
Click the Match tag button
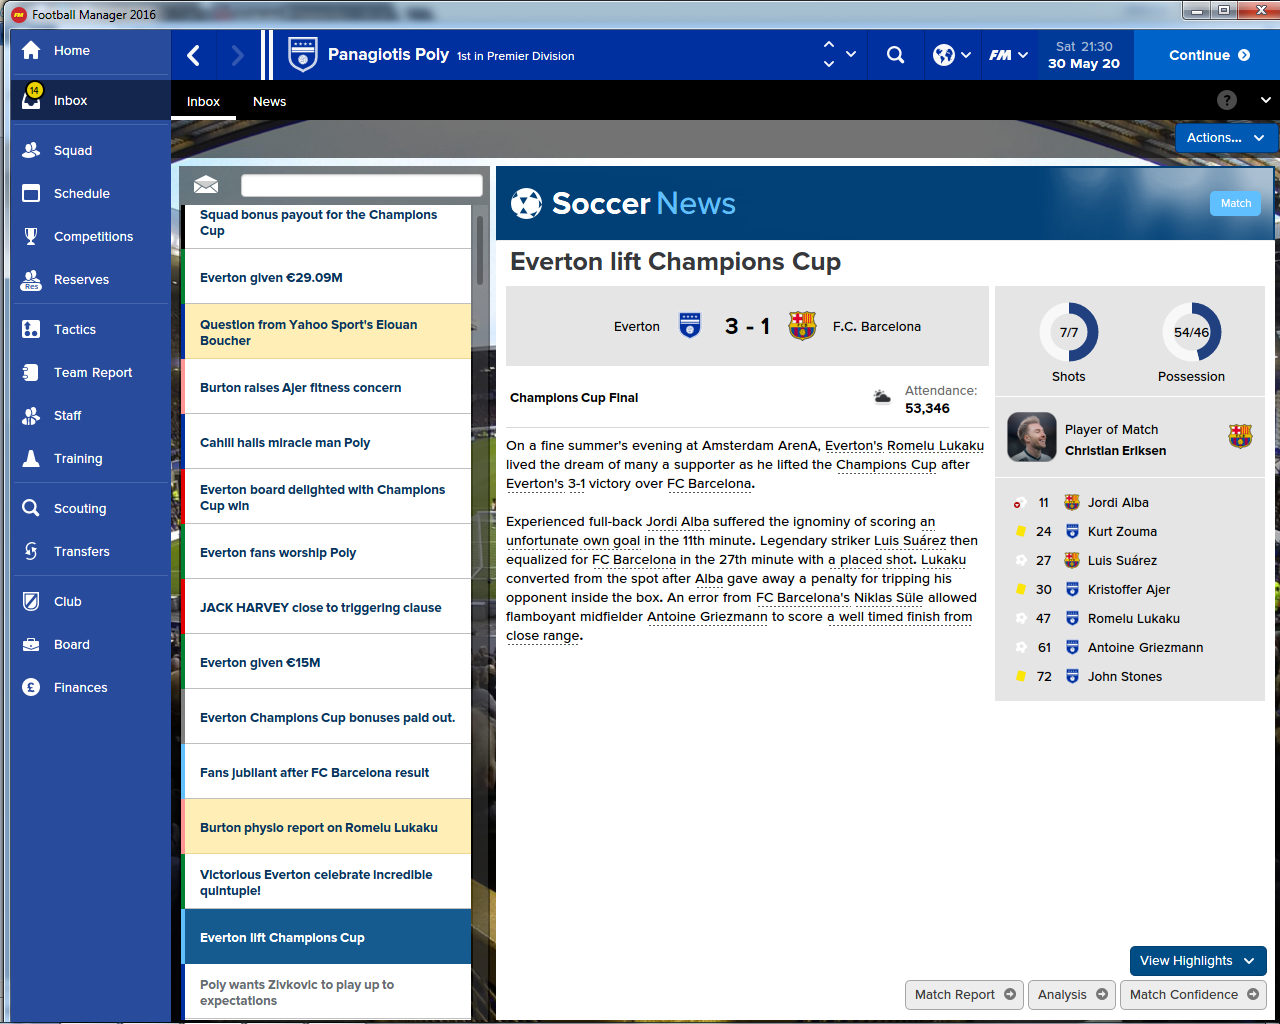(x=1236, y=203)
